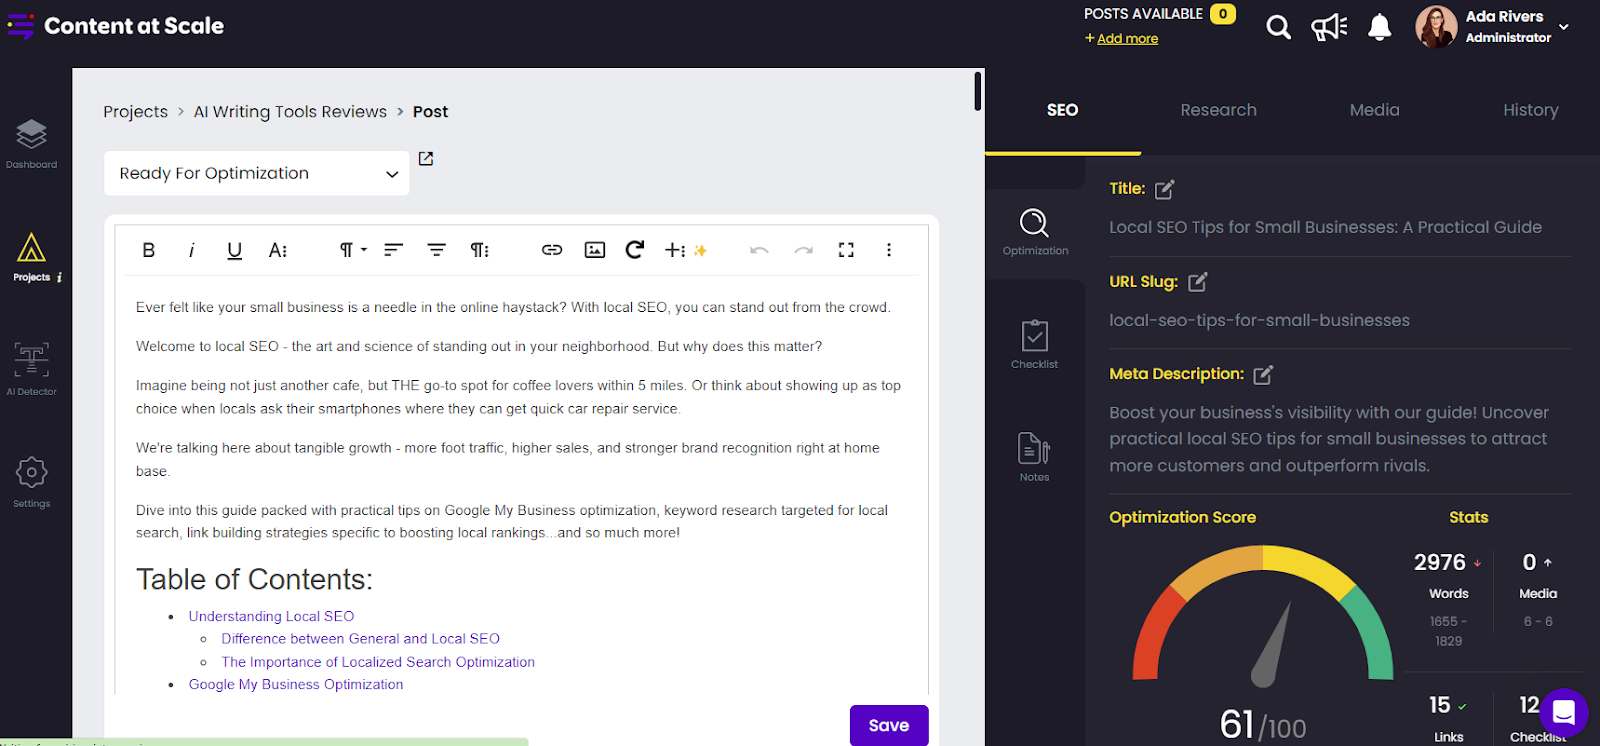Insert a link using the toolbar
1600x746 pixels.
click(552, 250)
